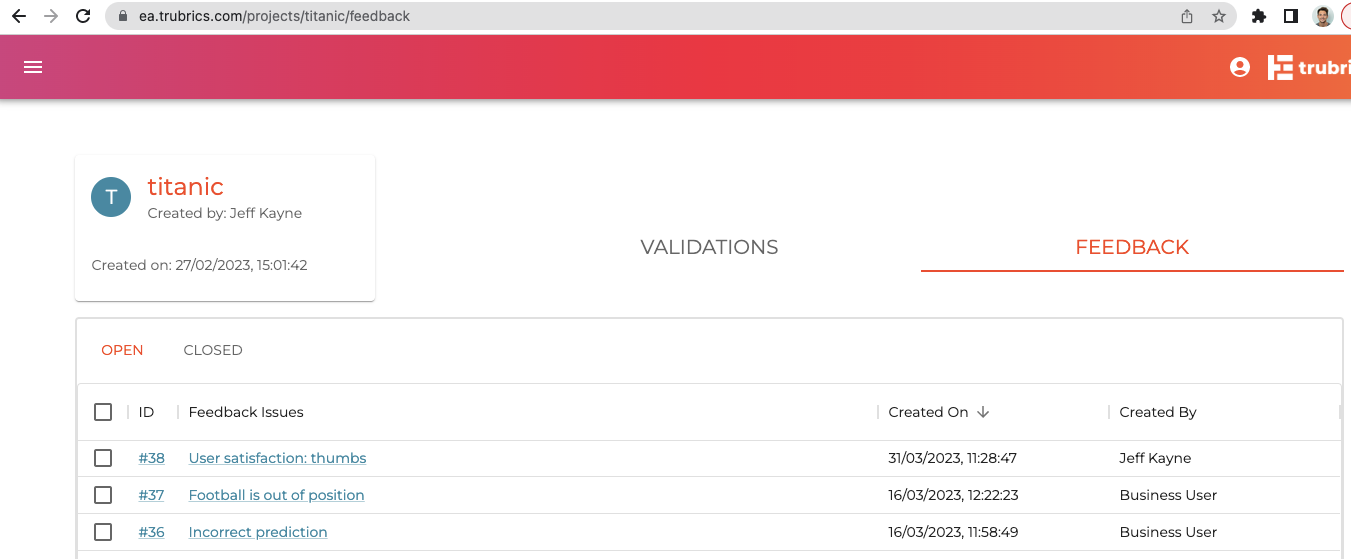The height and width of the screenshot is (559, 1351).
Task: Open the titanic project title
Action: click(186, 186)
